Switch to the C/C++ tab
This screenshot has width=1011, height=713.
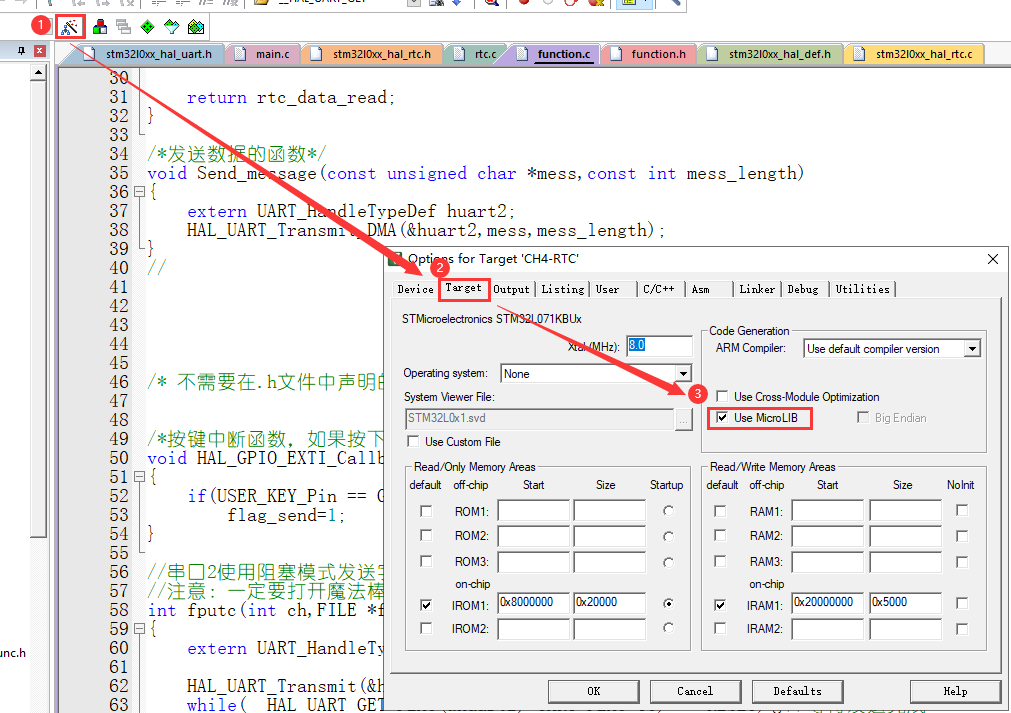pos(659,289)
